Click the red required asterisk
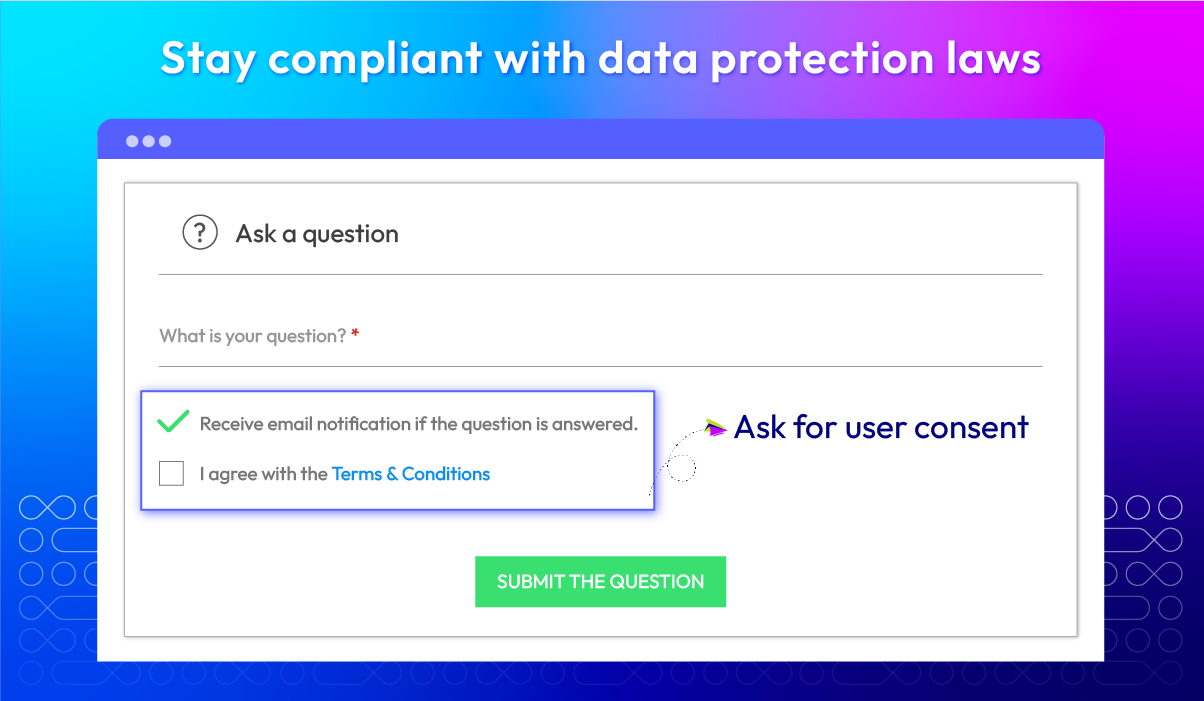Image resolution: width=1204 pixels, height=701 pixels. [355, 334]
